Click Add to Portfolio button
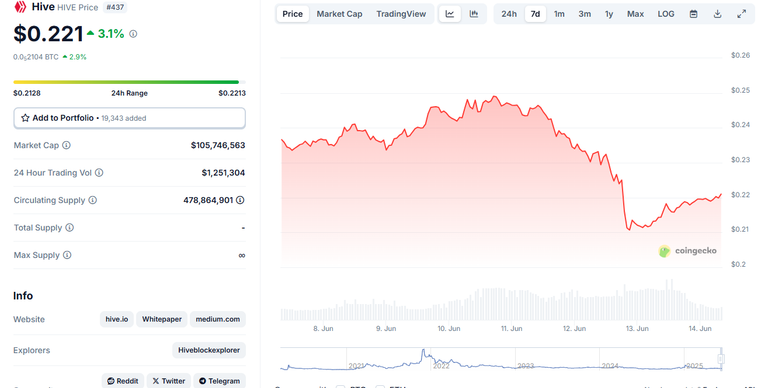The width and height of the screenshot is (768, 388). tap(129, 118)
